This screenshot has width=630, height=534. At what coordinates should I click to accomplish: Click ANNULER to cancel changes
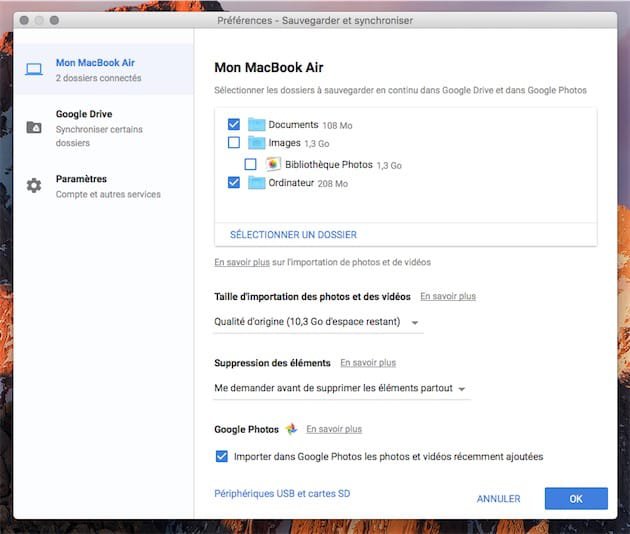pos(498,498)
